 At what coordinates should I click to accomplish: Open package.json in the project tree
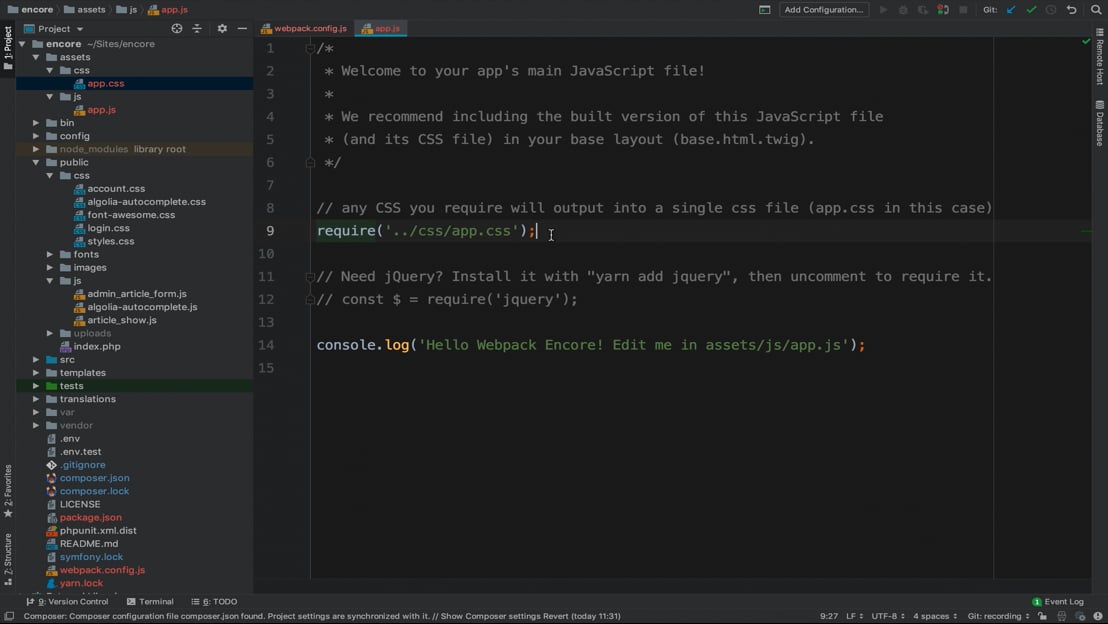coord(90,517)
